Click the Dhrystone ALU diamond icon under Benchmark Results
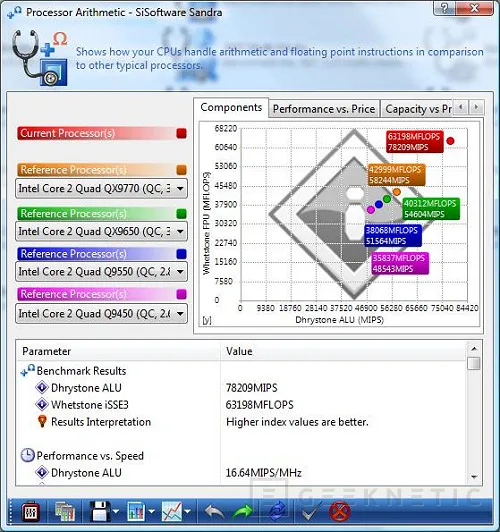Image resolution: width=500 pixels, height=532 pixels. pyautogui.click(x=42, y=387)
